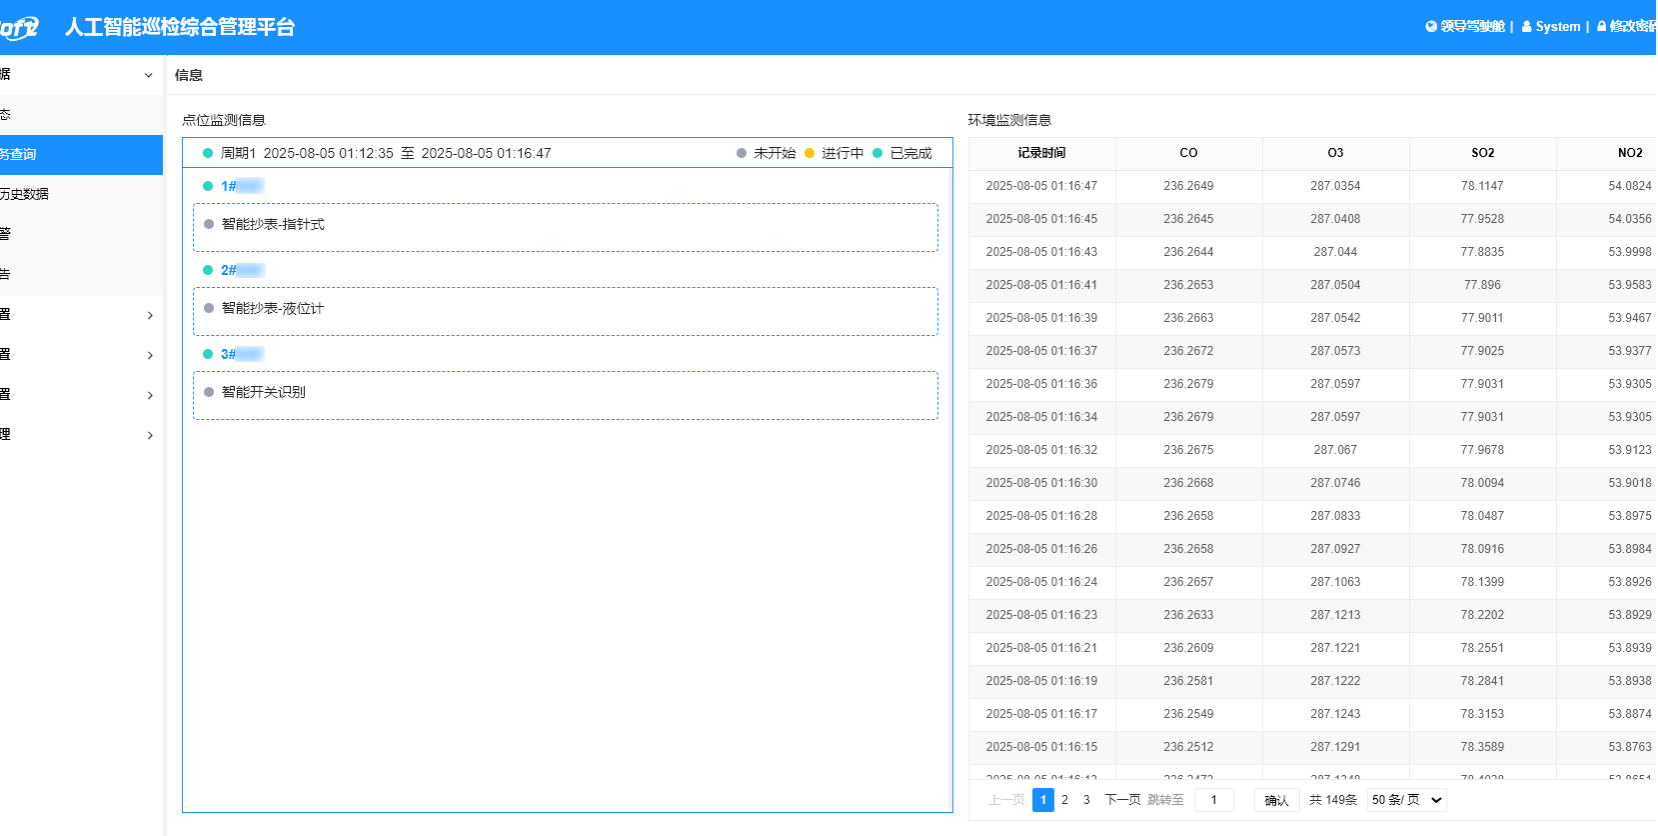Click the System user icon
1658x836 pixels.
tap(1527, 27)
